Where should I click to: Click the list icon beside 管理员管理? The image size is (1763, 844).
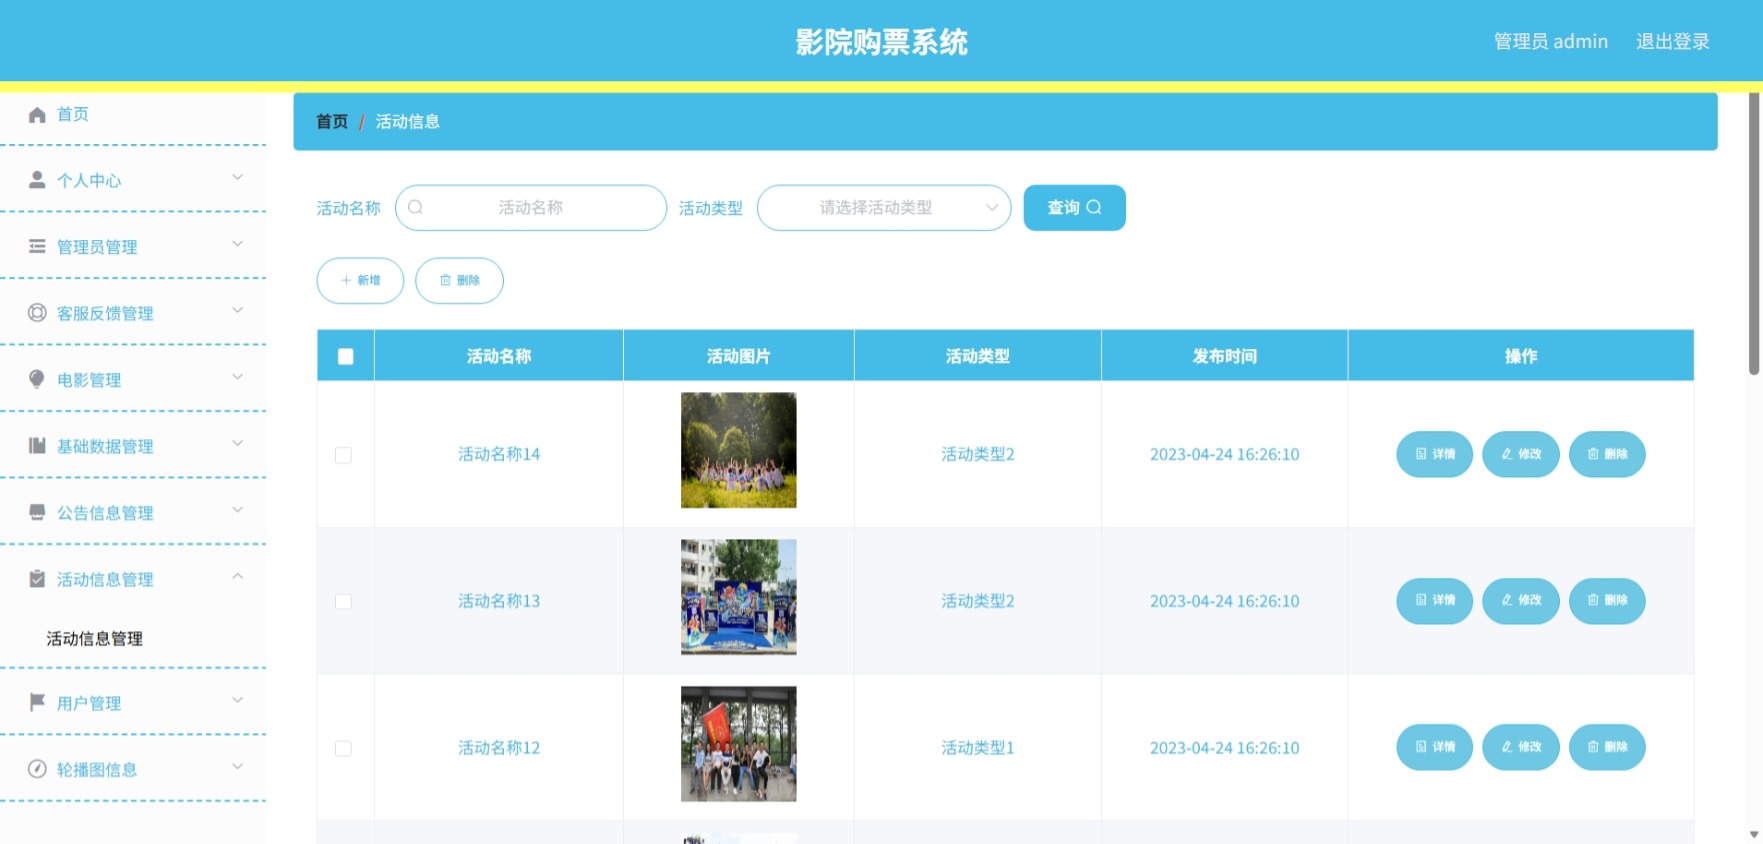(37, 246)
